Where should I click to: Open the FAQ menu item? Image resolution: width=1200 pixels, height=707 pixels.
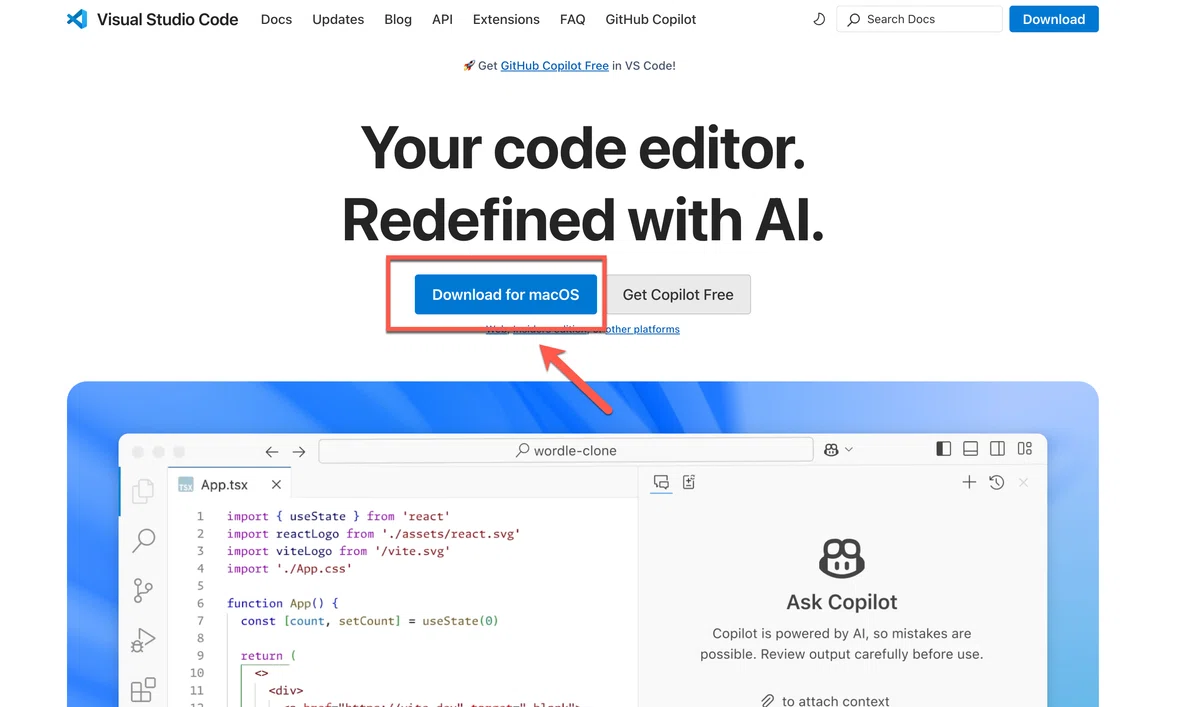573,19
